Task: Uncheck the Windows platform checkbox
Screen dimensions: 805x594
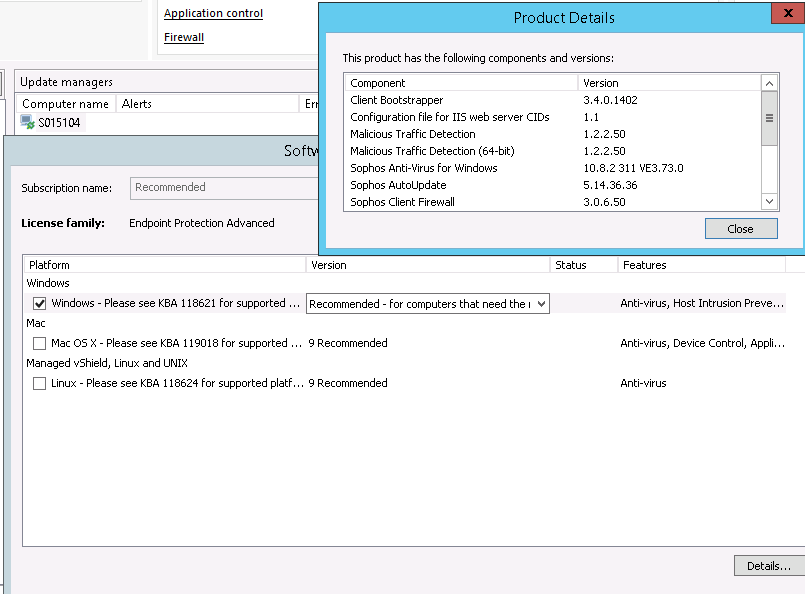Action: 40,303
